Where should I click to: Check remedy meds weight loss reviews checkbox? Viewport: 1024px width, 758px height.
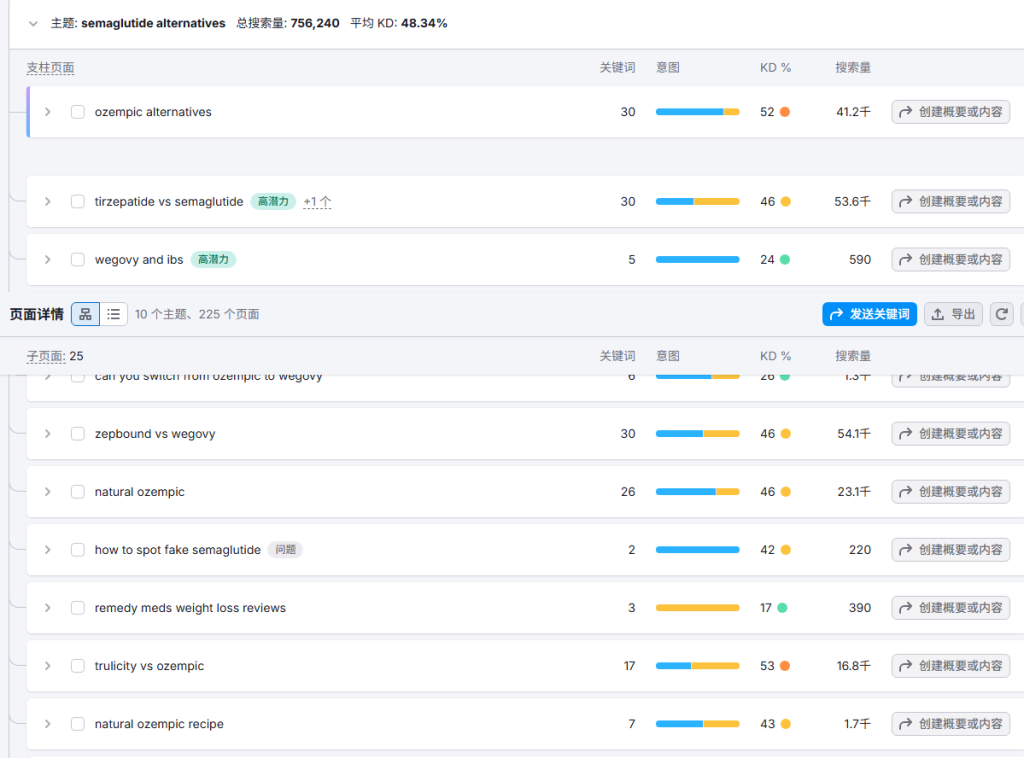[78, 608]
